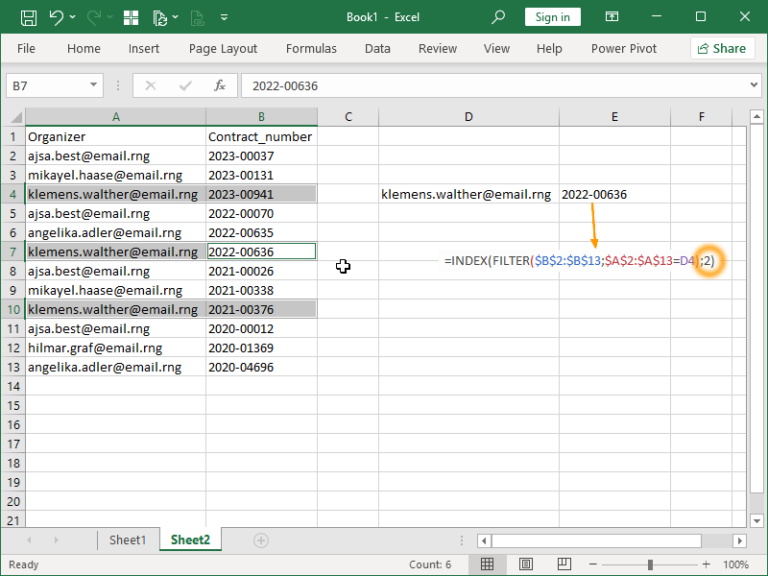Open the Undo history dropdown arrow
768x576 pixels.
72,17
